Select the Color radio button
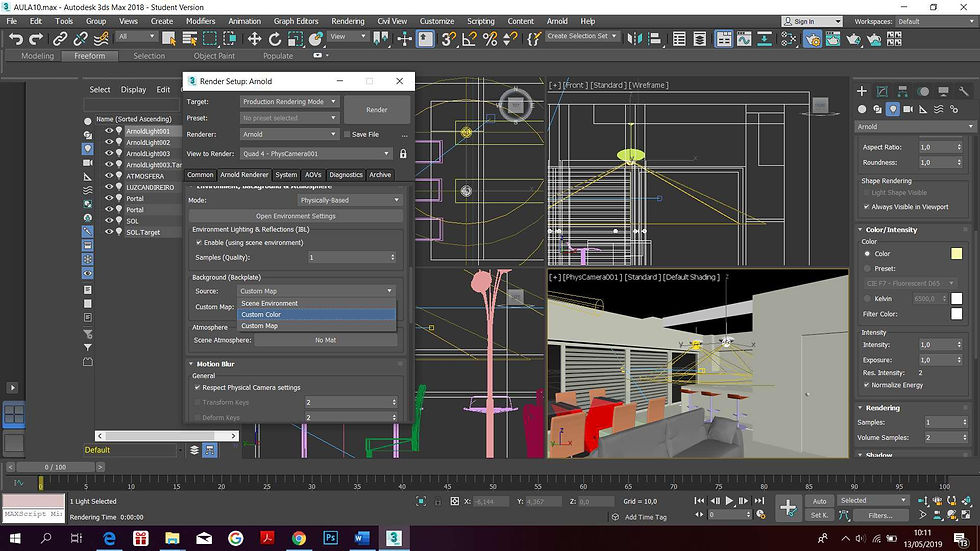The image size is (980, 551). (867, 254)
